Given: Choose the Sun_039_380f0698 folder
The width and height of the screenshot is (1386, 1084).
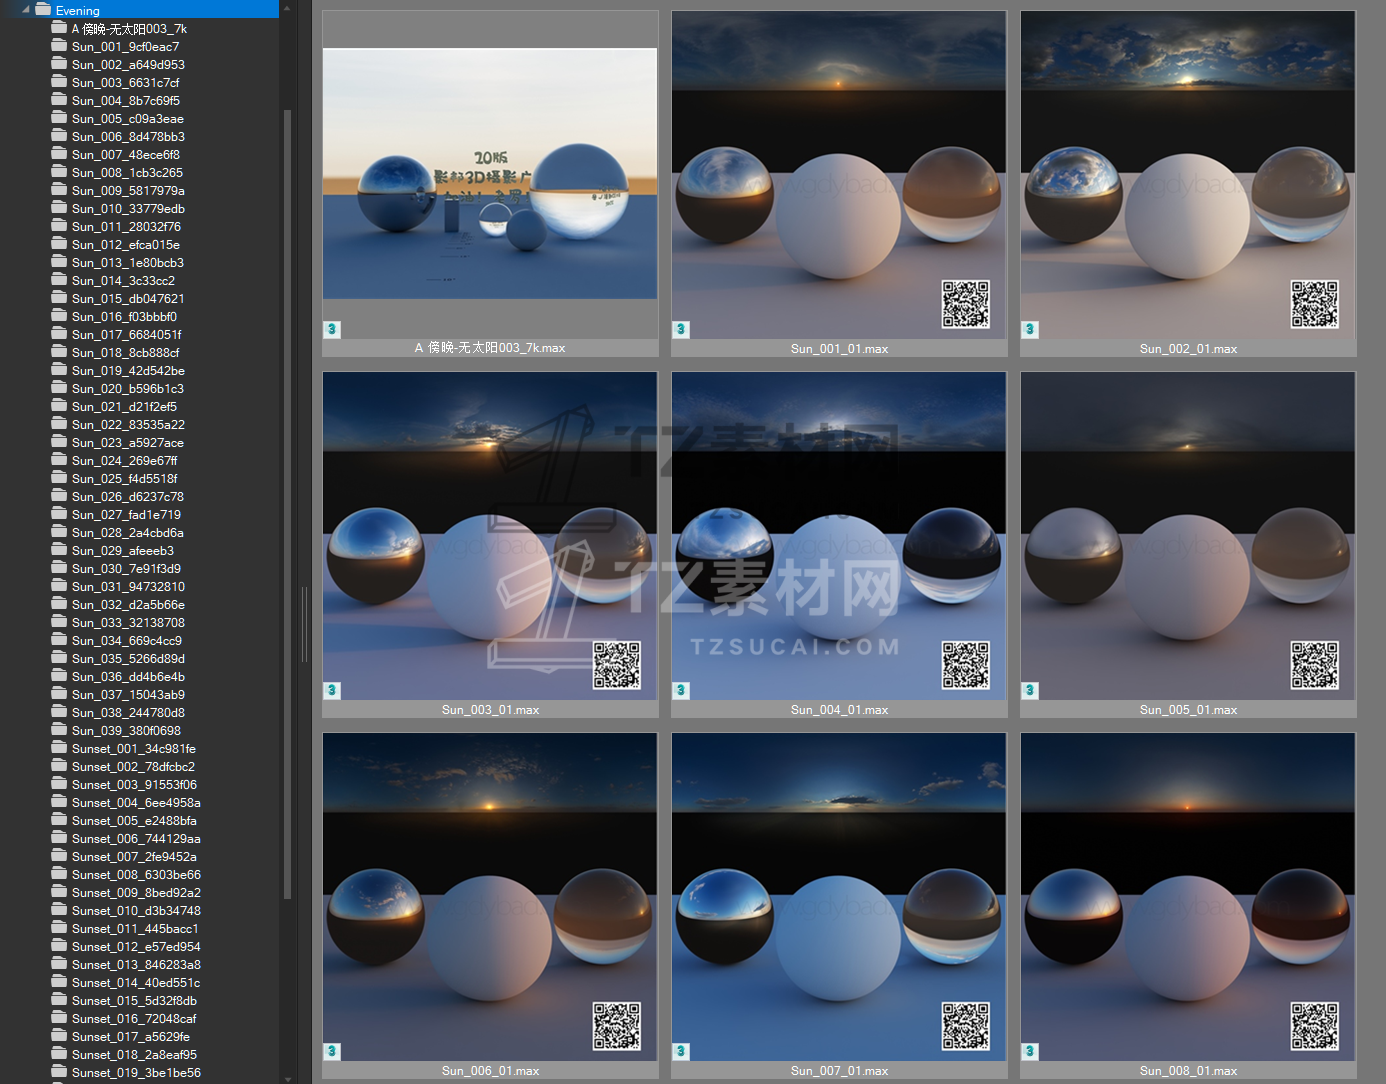Looking at the screenshot, I should click(126, 731).
